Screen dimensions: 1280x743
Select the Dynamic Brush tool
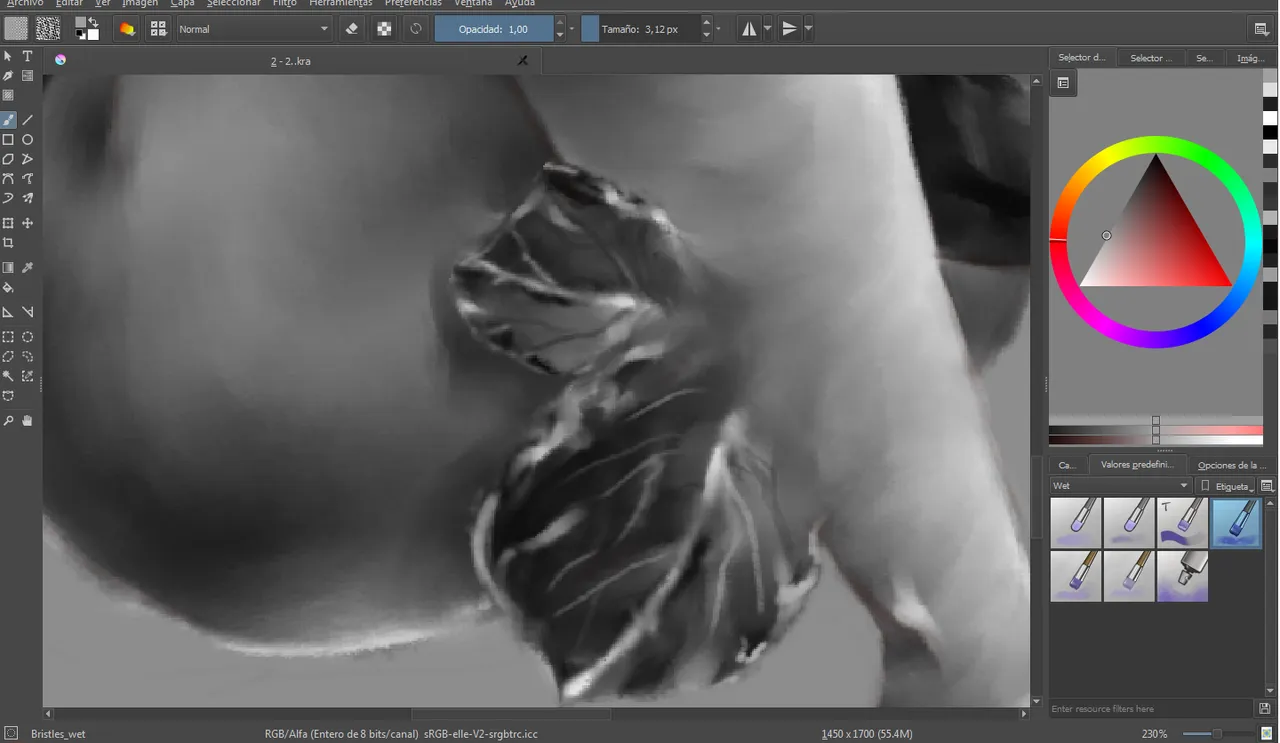(x=8, y=198)
